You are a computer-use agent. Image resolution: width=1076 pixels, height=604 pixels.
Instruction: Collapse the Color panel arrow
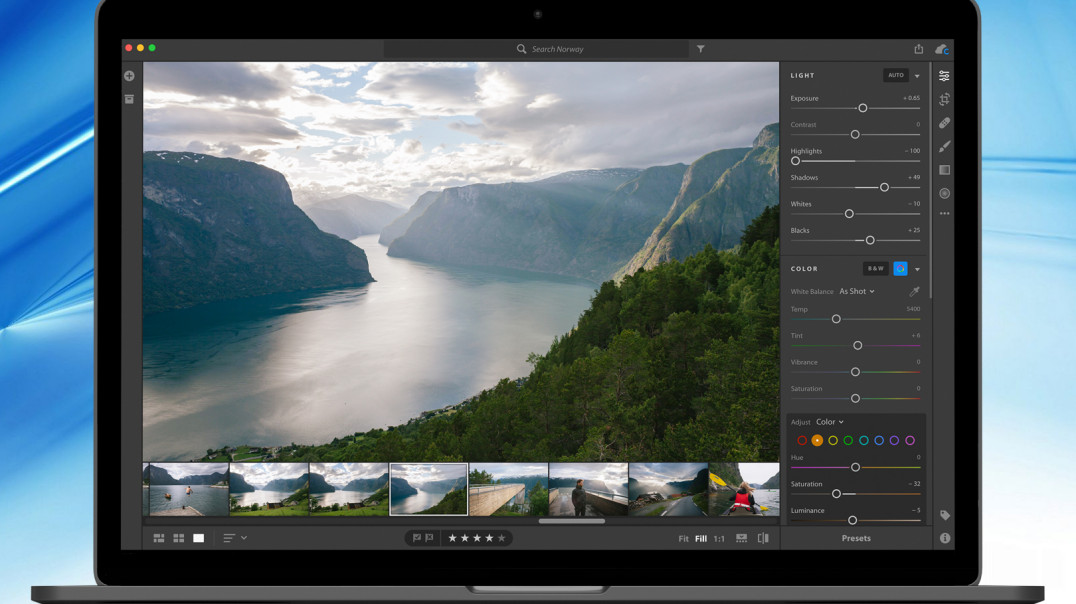(x=917, y=269)
